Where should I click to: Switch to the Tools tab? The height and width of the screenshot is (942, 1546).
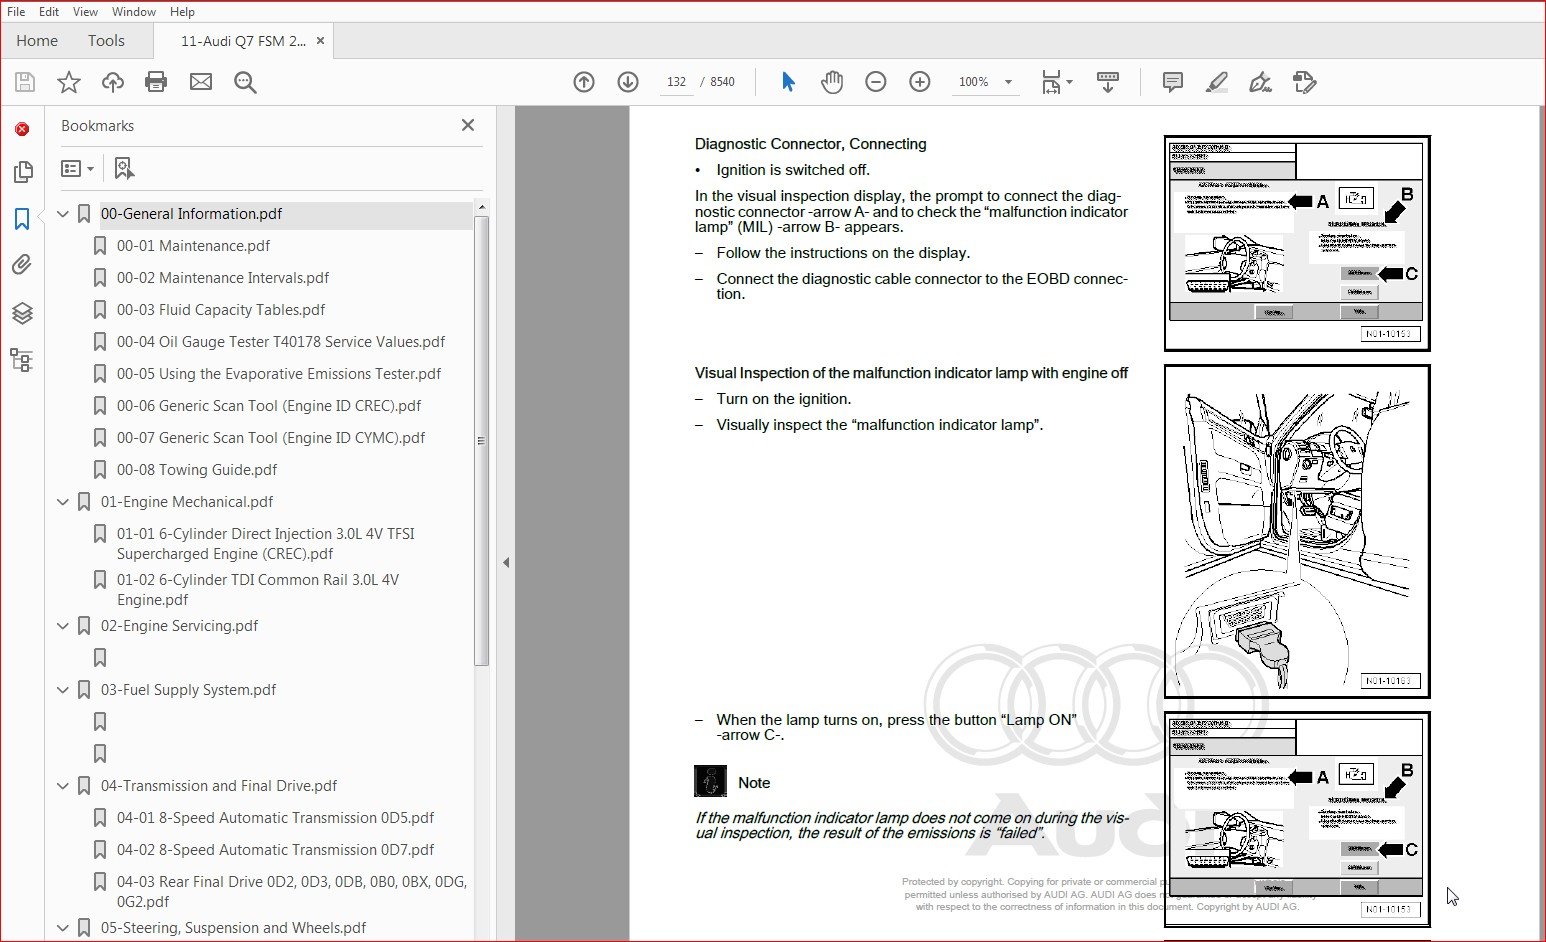(106, 41)
